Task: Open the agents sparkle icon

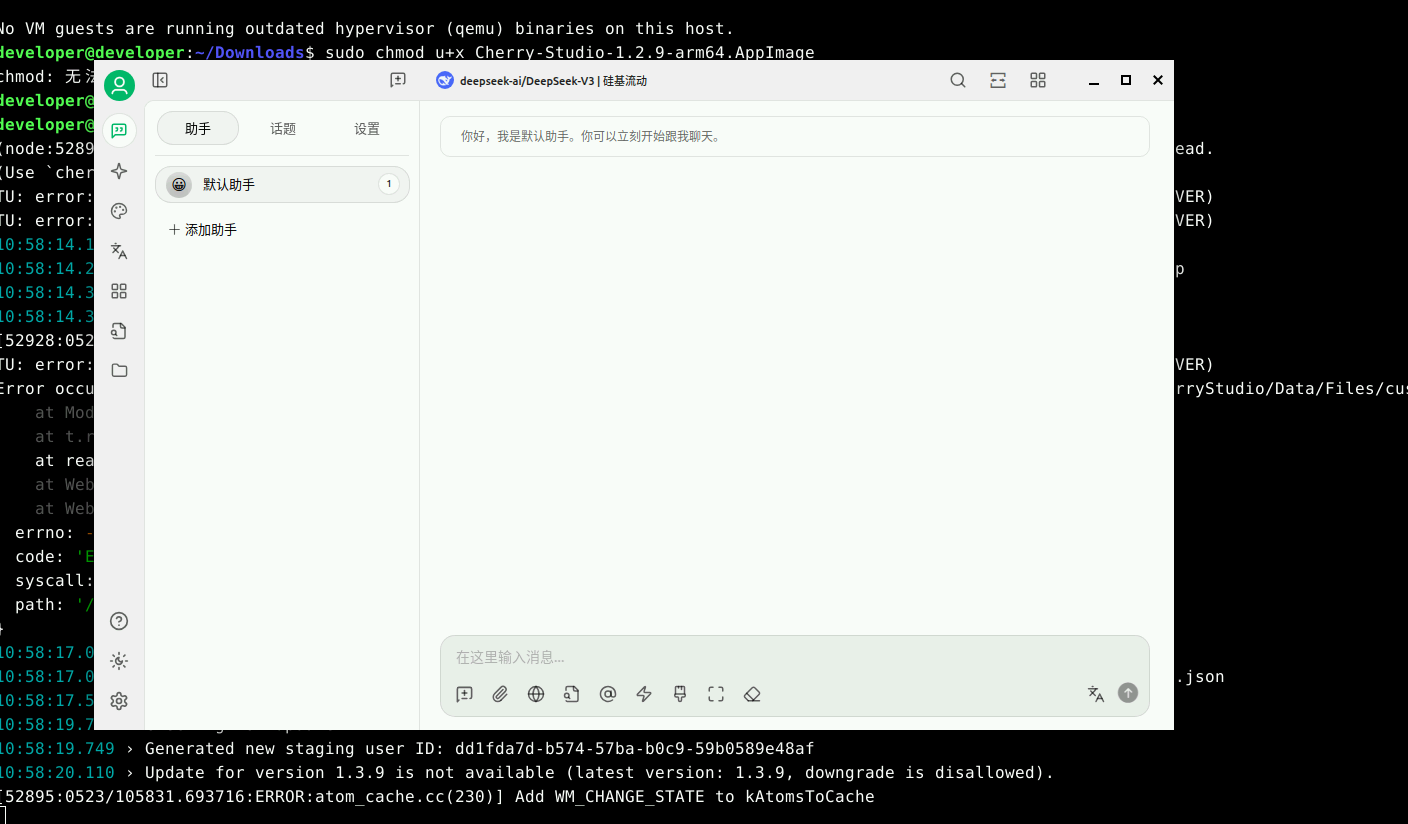Action: point(119,171)
